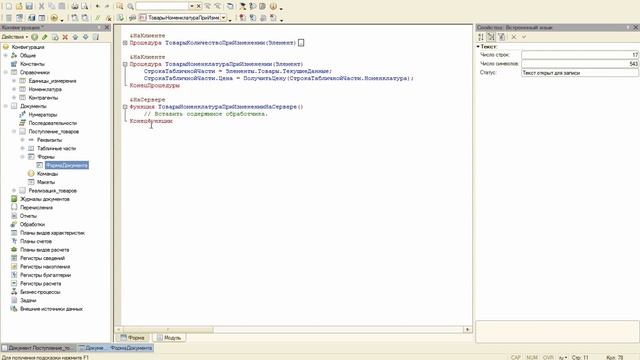This screenshot has width=640, height=360.
Task: Collapse the ТоварыНоменклатураПриИзменении procedure block
Action: point(125,64)
